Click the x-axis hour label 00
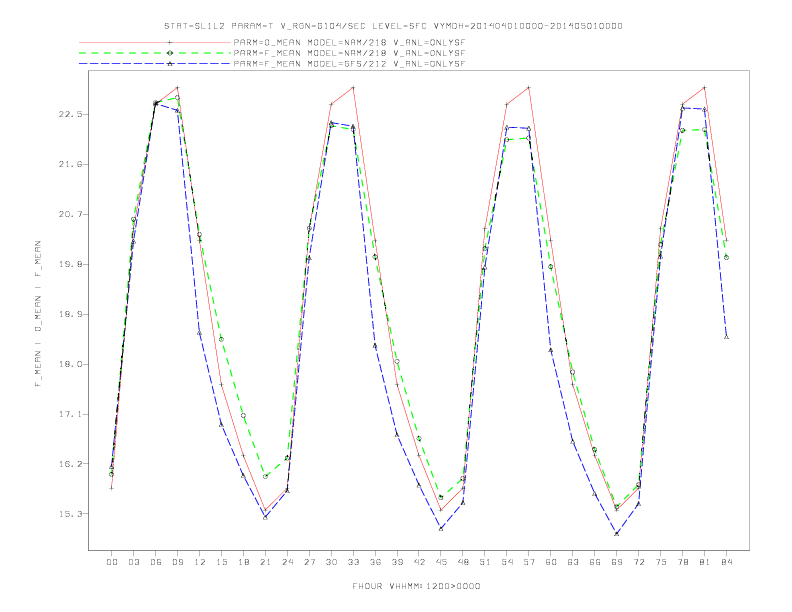This screenshot has height=612, width=792. click(112, 562)
